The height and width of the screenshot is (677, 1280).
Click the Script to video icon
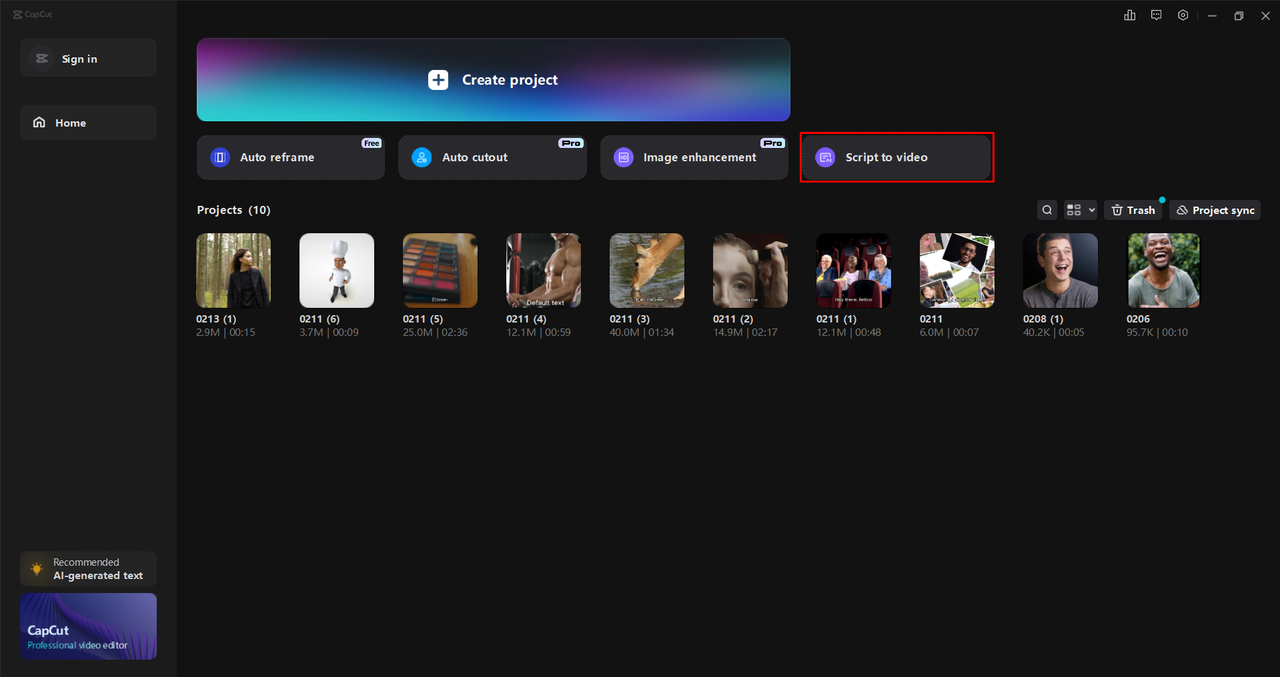[x=825, y=158]
